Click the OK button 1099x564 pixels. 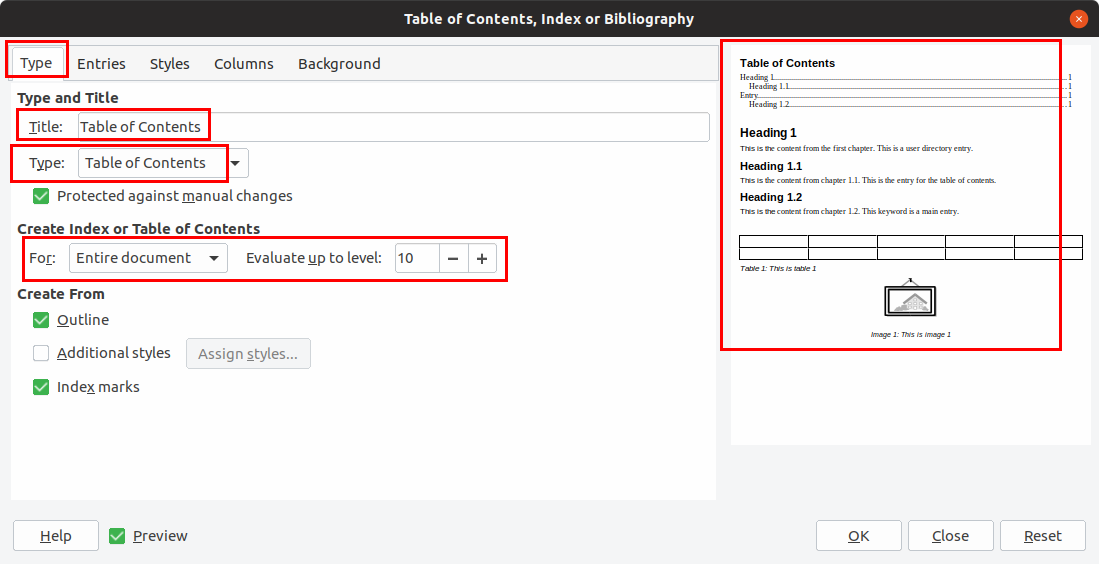[859, 536]
